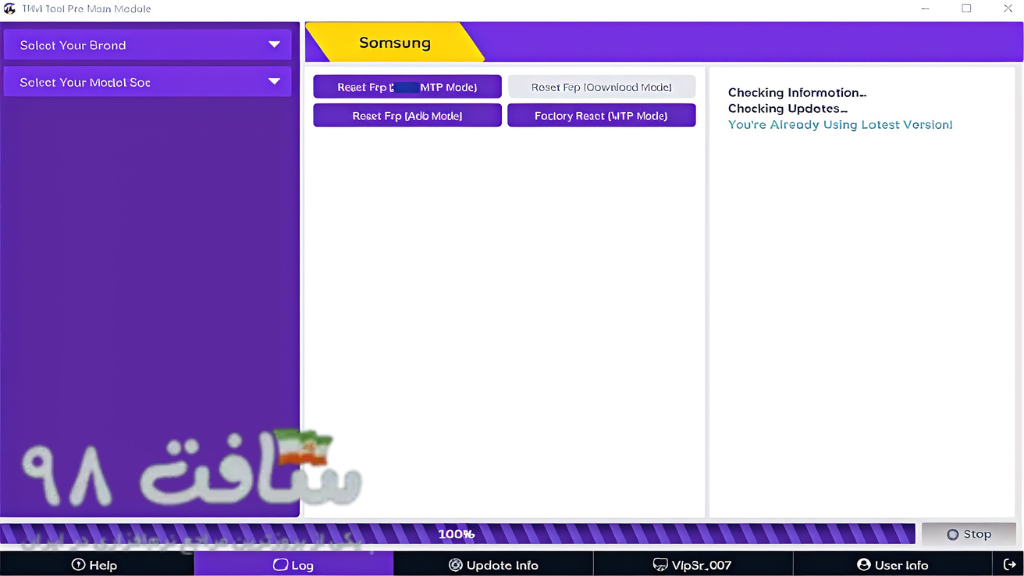Click the logout exit icon
The height and width of the screenshot is (576, 1024).
[x=1009, y=564]
